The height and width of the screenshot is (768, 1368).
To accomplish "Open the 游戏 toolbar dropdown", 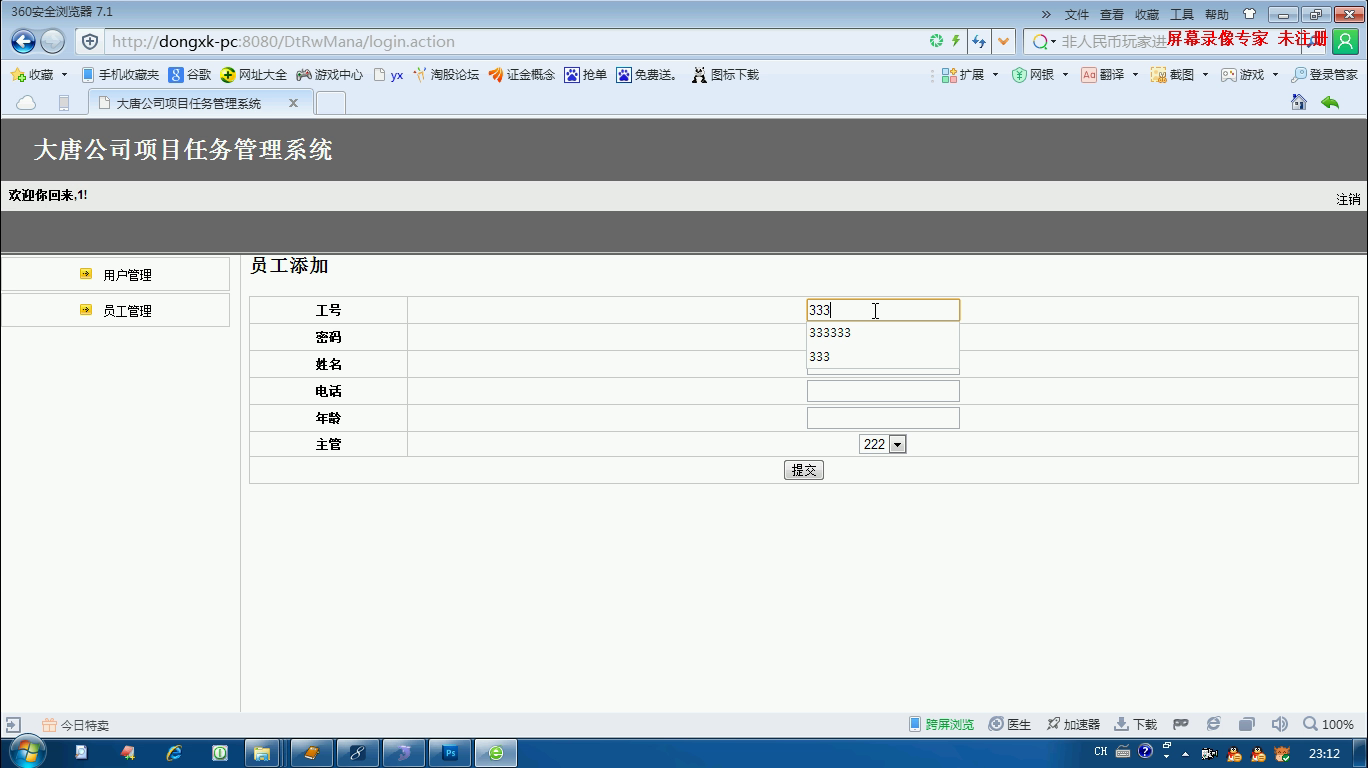I will (x=1250, y=75).
